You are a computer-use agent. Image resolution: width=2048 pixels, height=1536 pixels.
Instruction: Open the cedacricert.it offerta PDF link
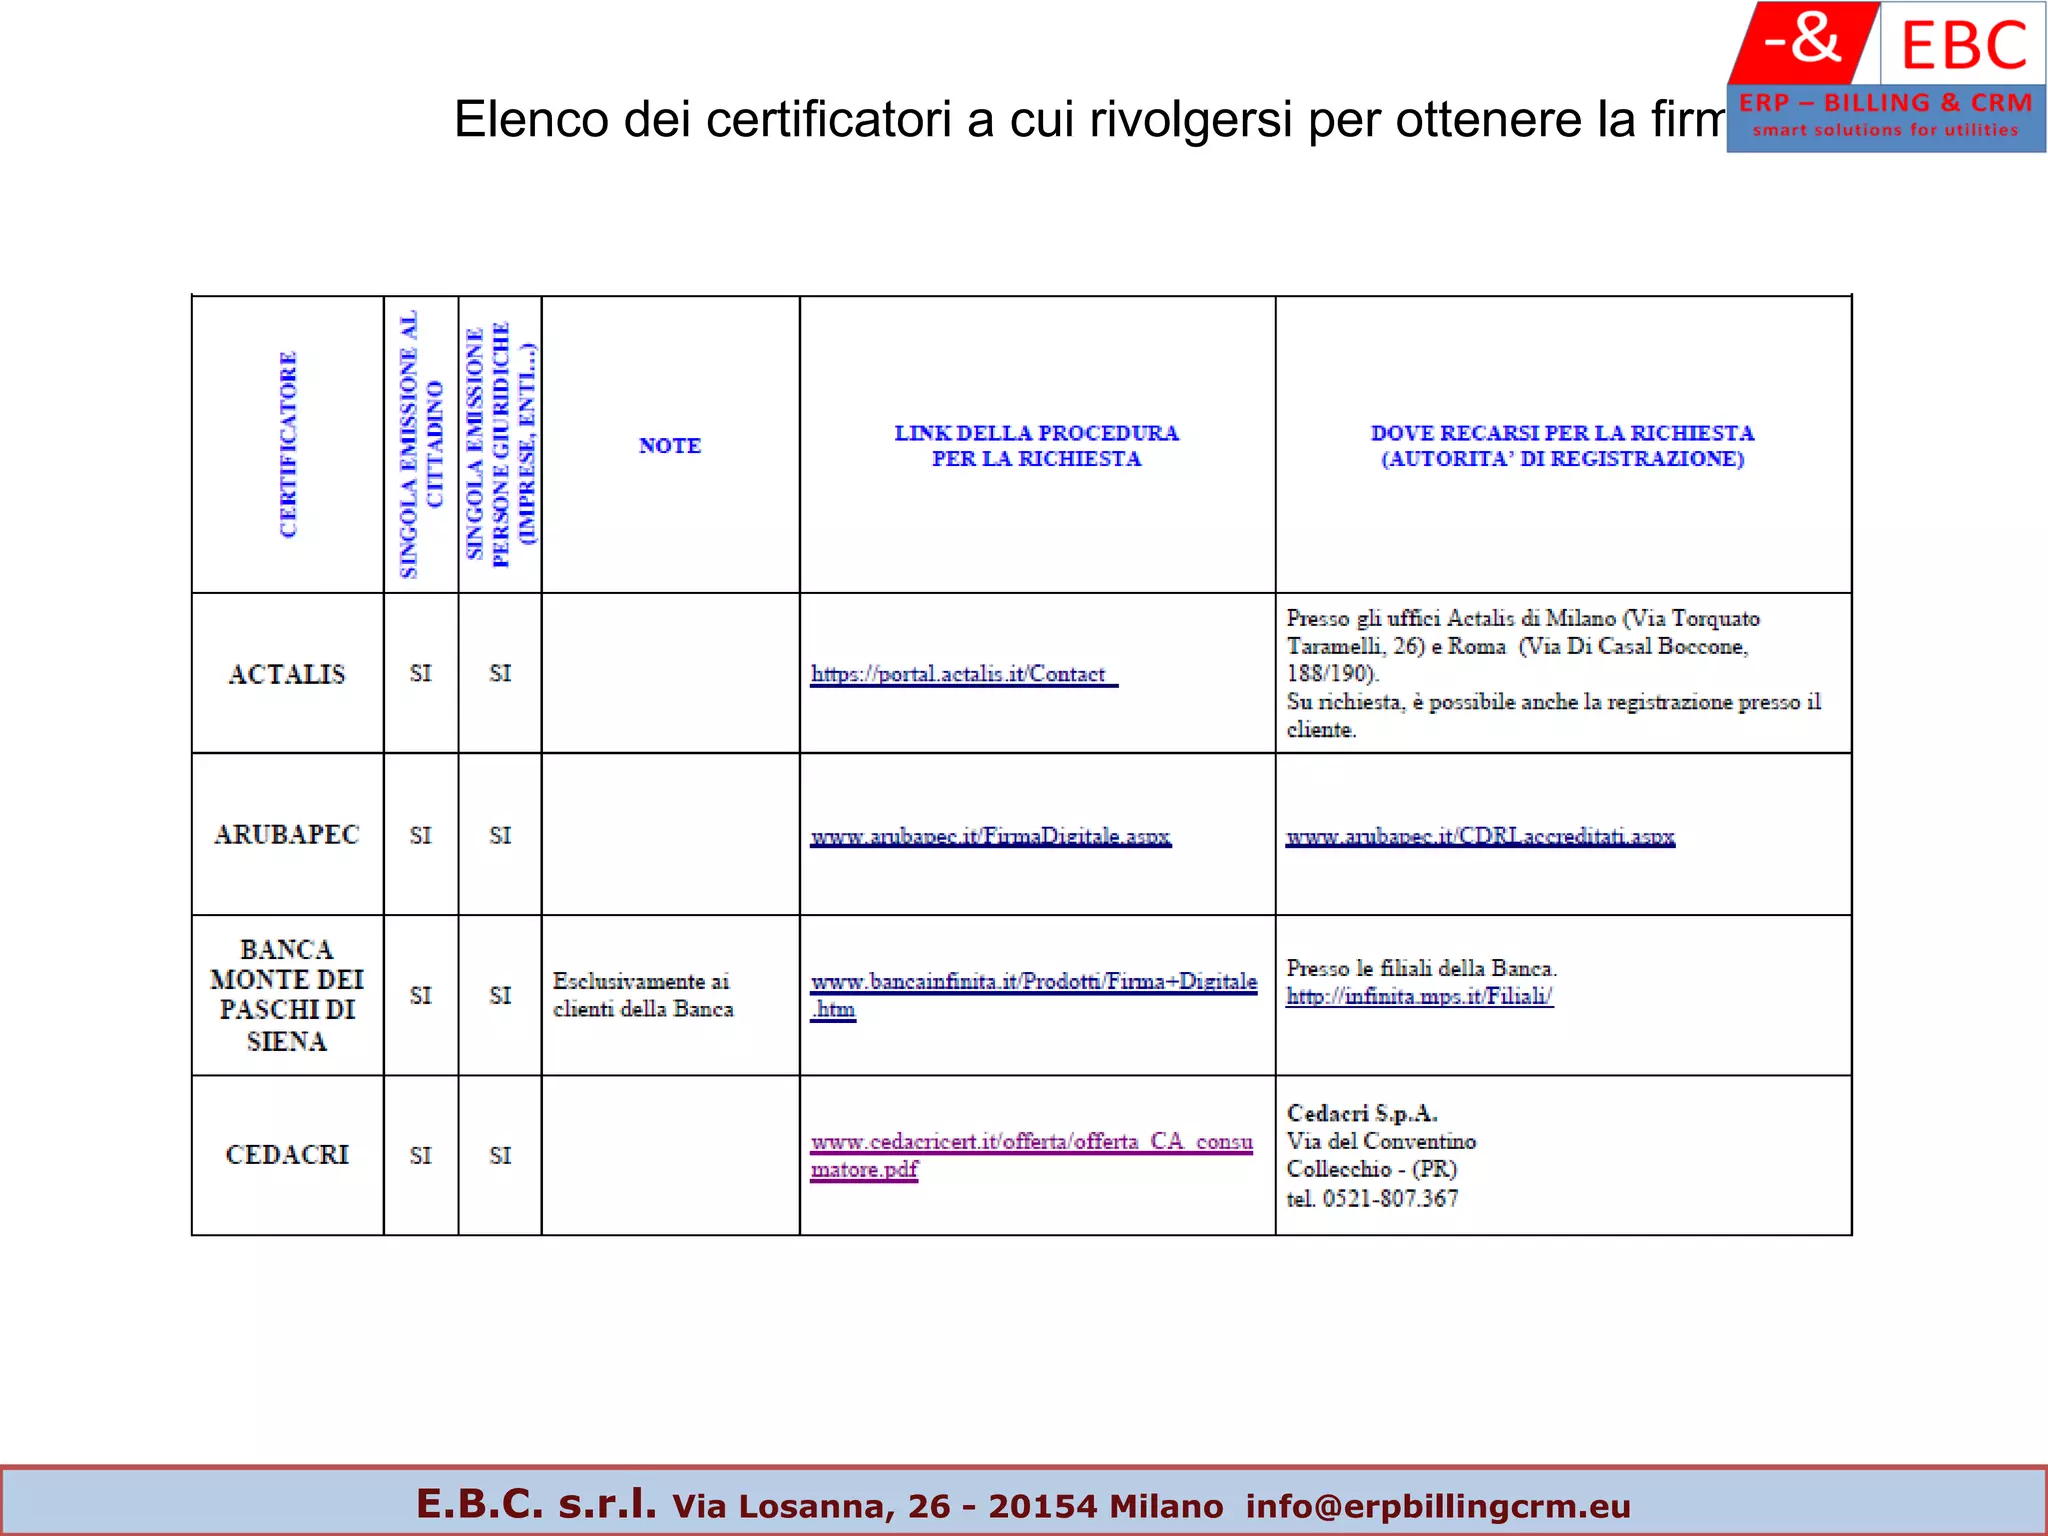1031,1155
